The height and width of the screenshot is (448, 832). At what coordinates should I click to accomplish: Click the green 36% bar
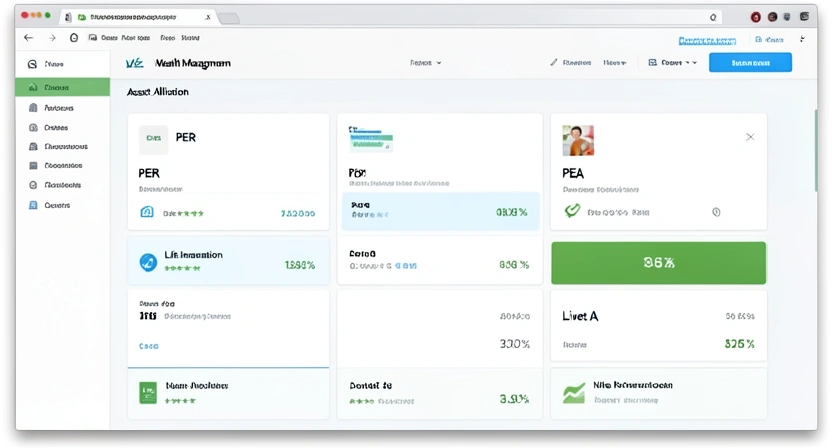pos(658,263)
